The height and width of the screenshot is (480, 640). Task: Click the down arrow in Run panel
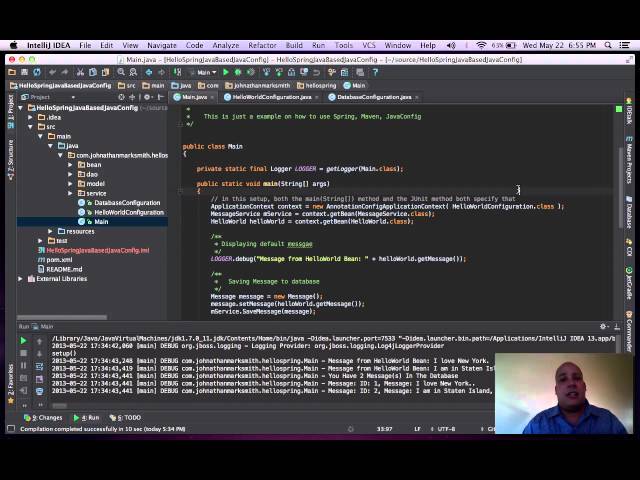(40, 353)
